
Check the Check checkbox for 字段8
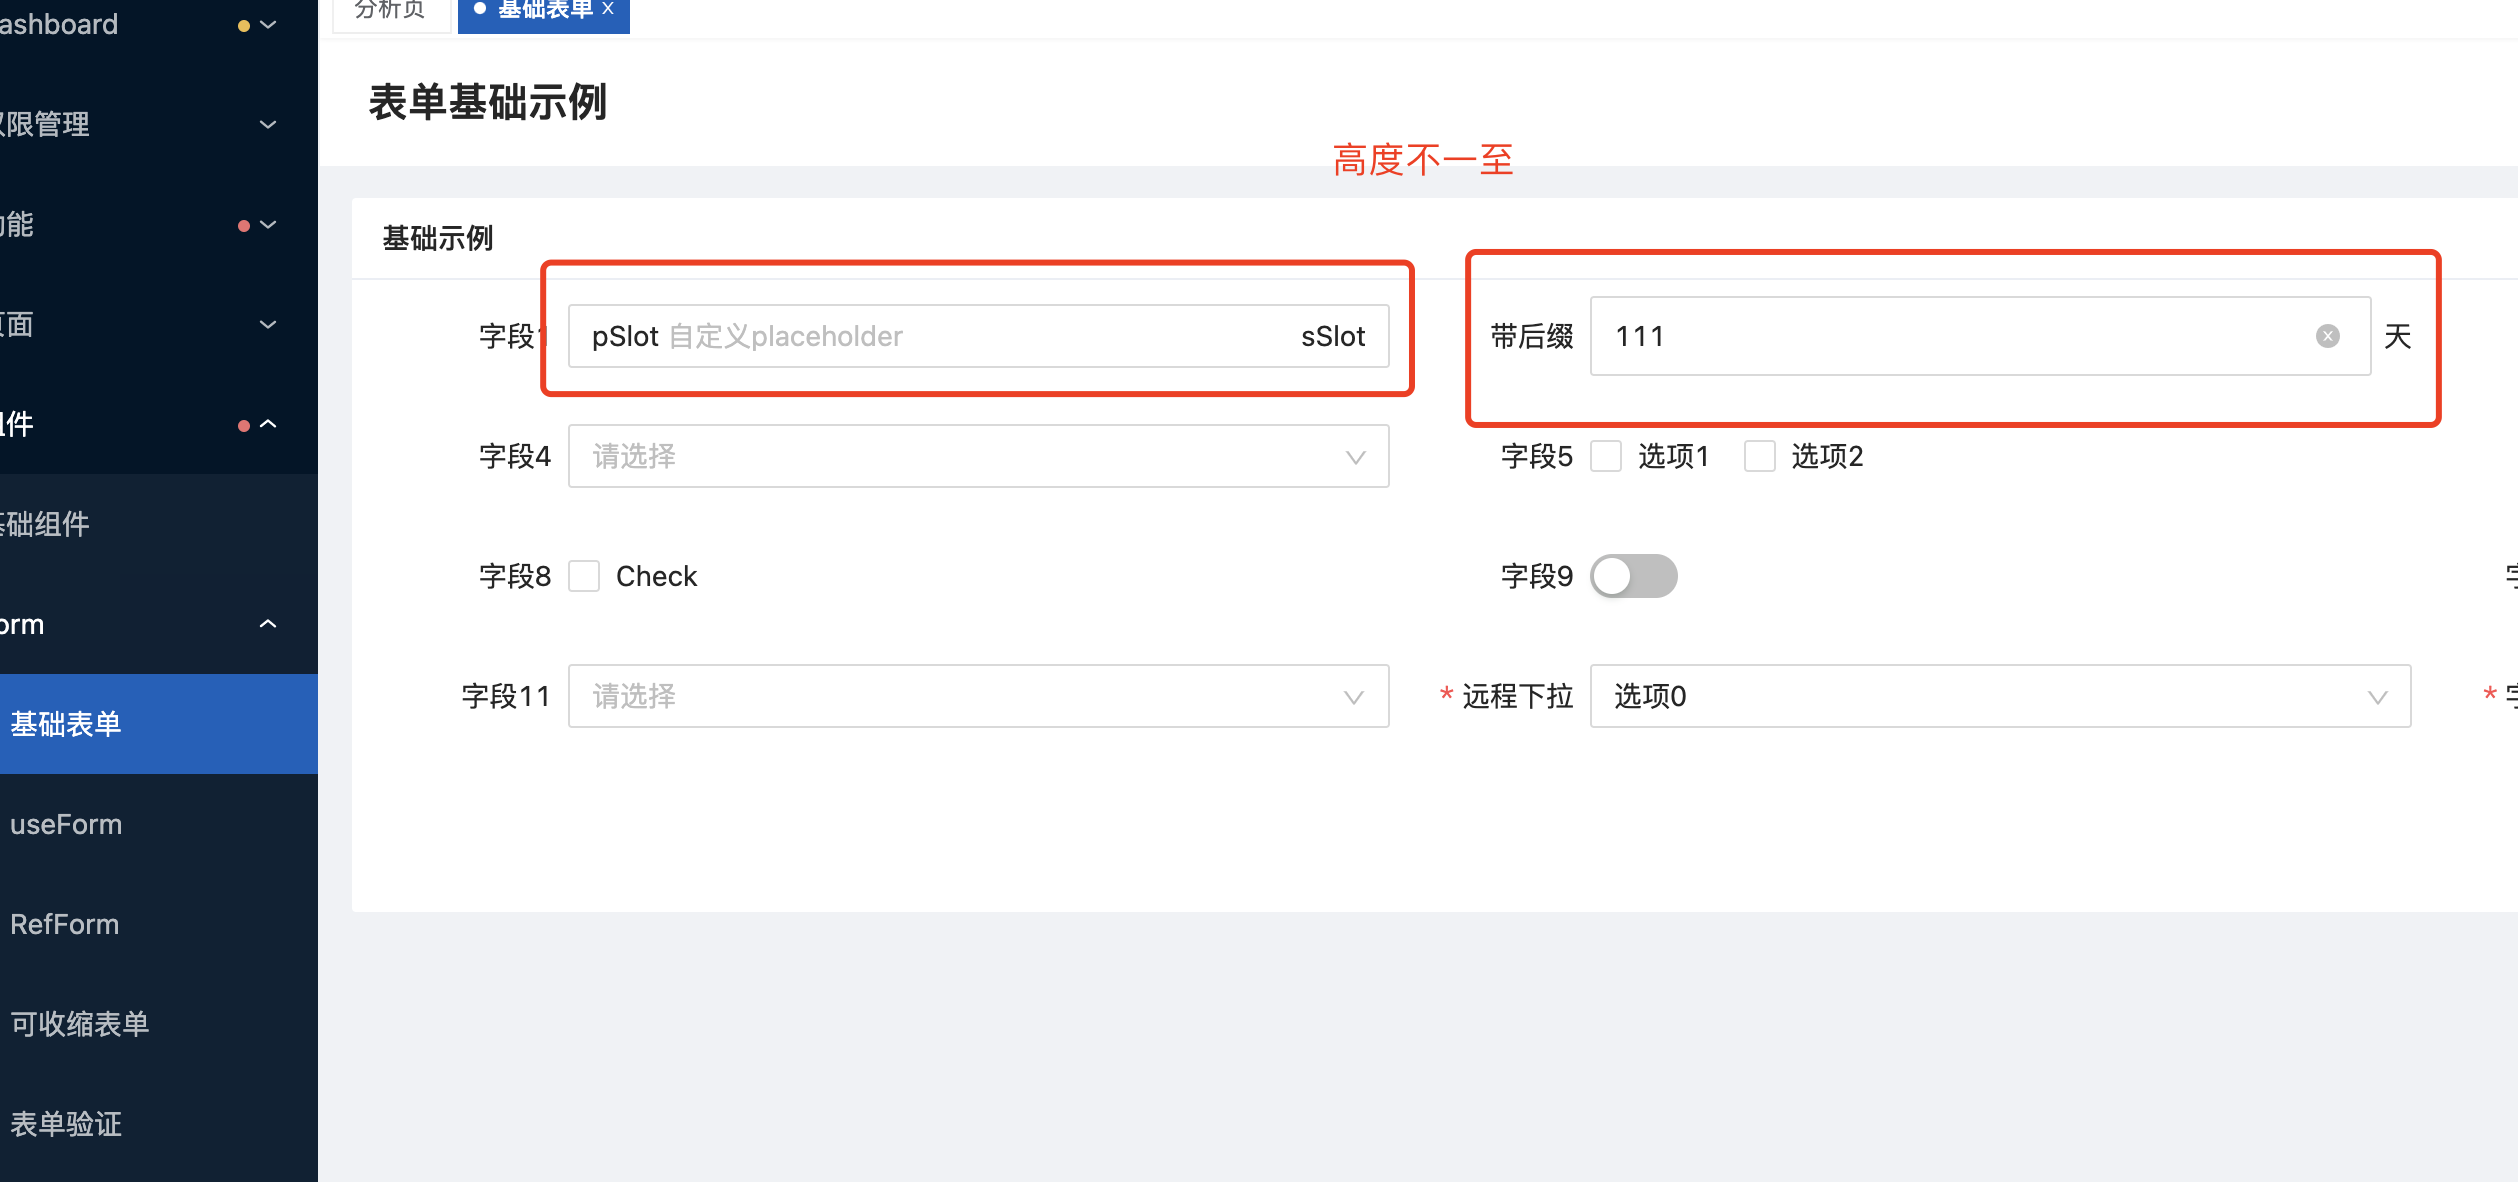click(x=584, y=576)
